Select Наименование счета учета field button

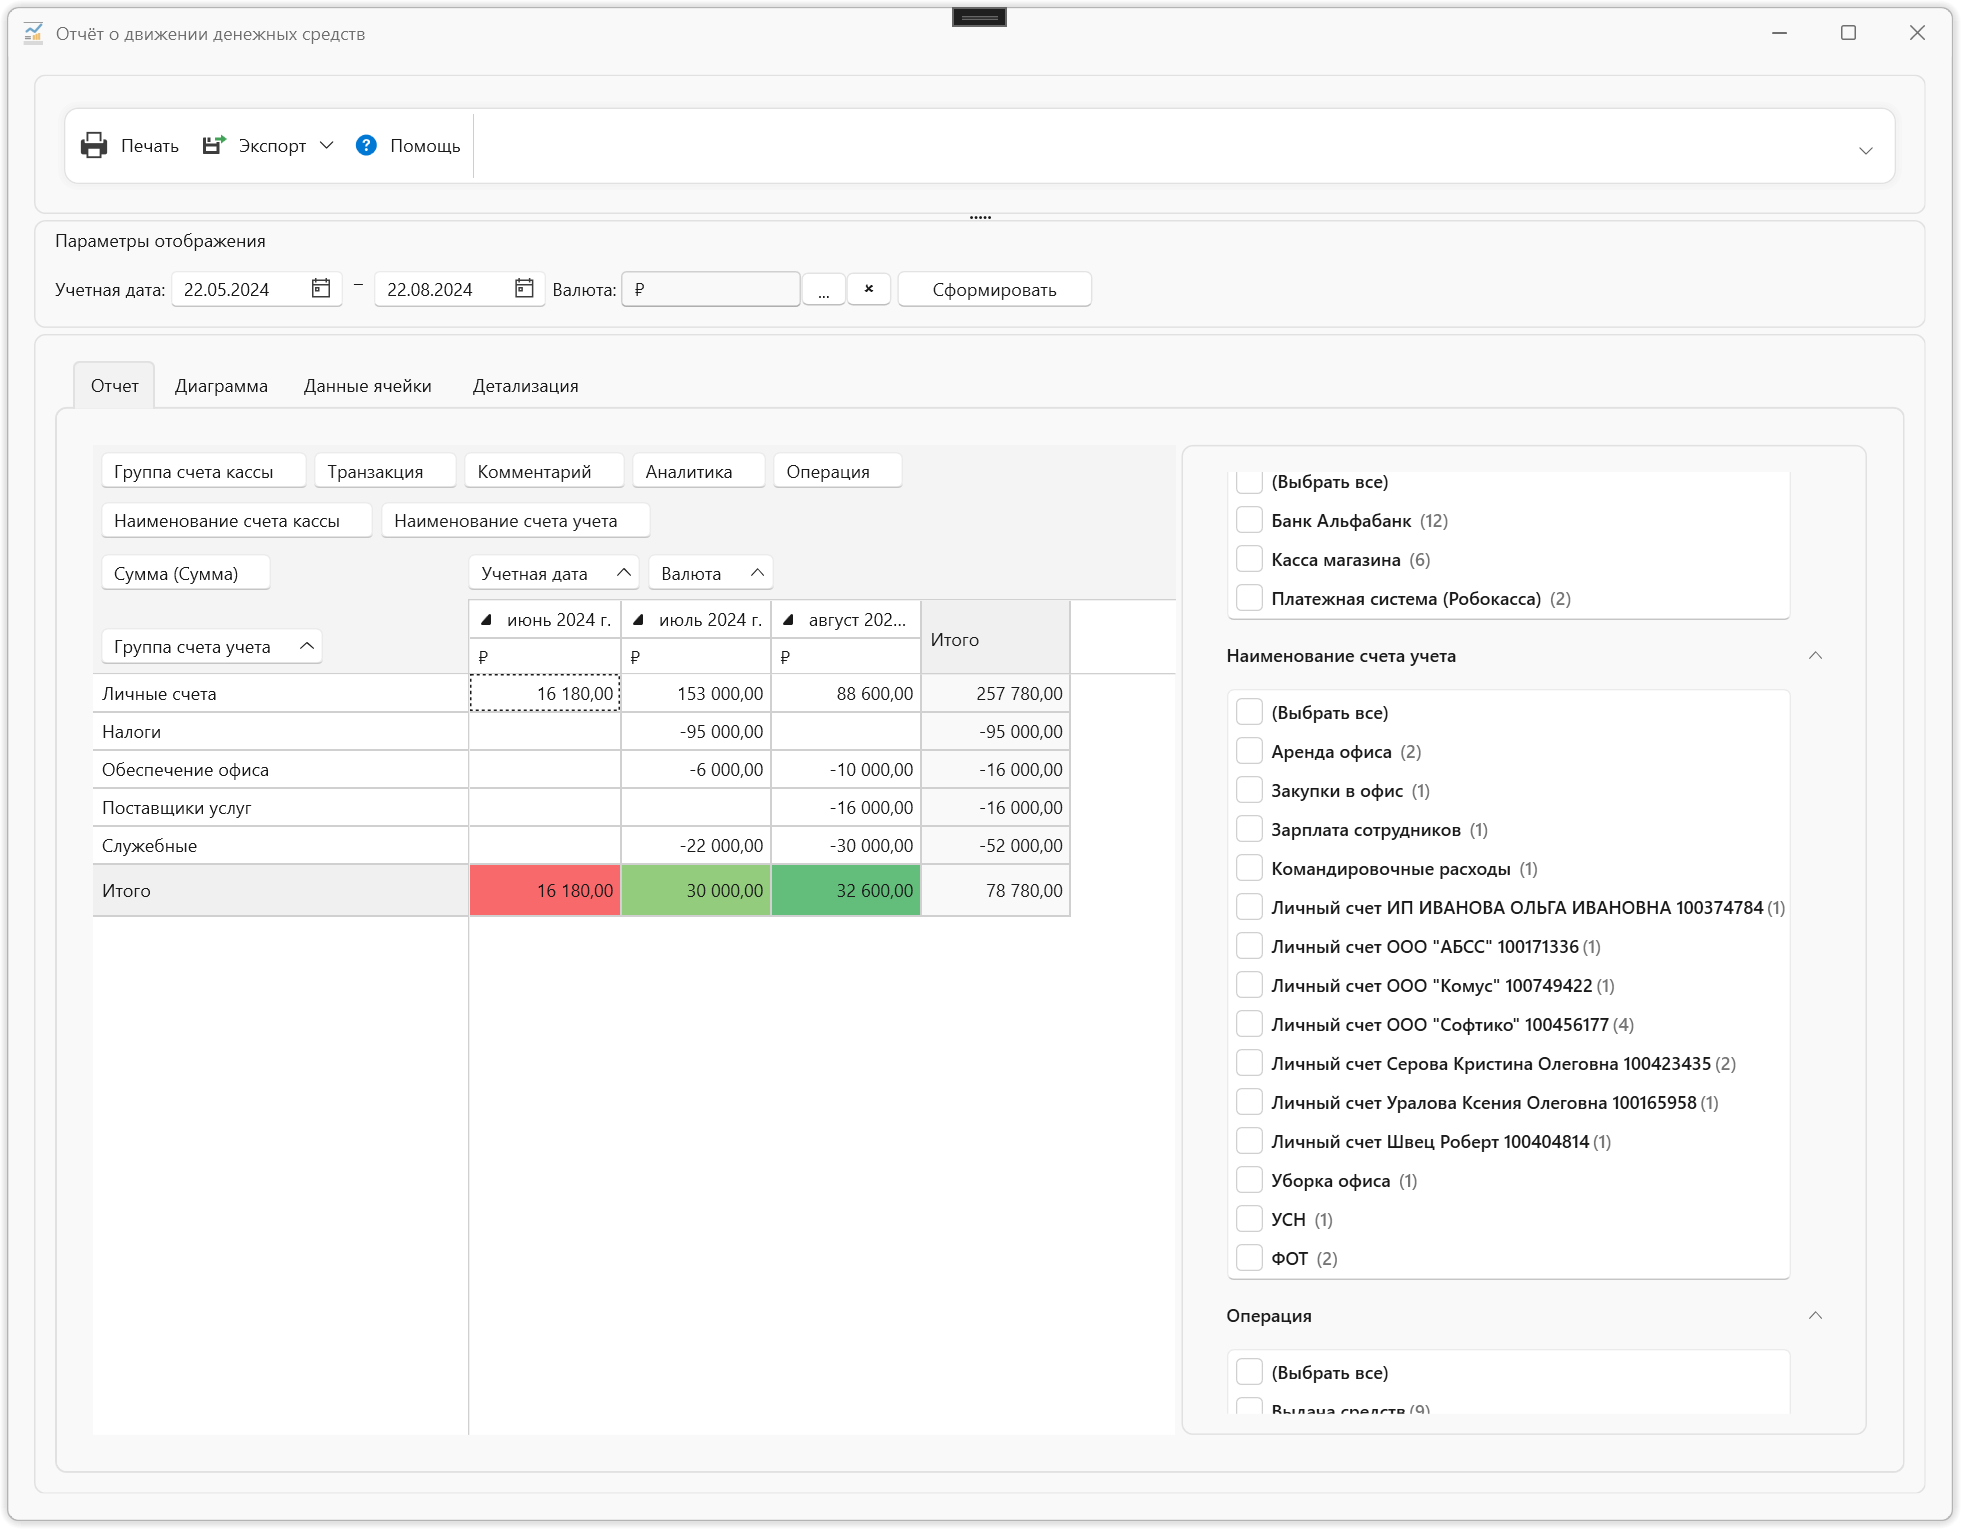tap(515, 520)
